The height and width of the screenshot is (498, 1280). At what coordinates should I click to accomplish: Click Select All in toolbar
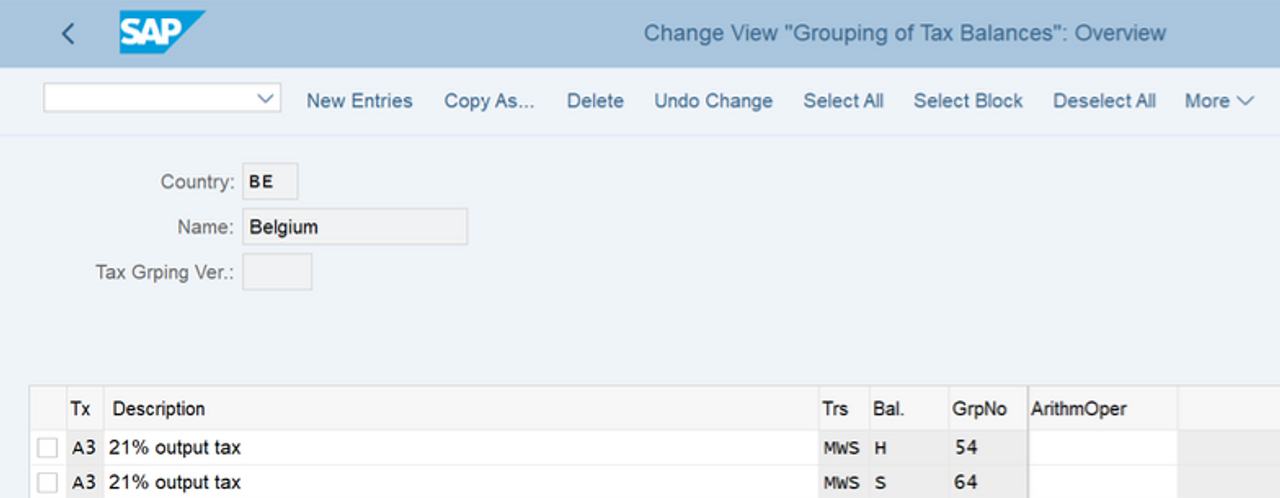843,101
